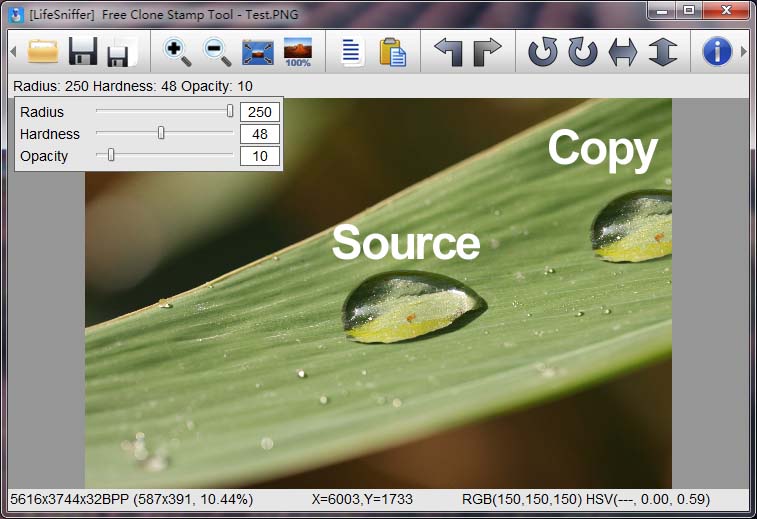Save the image with the large floppy disk icon

click(x=83, y=51)
